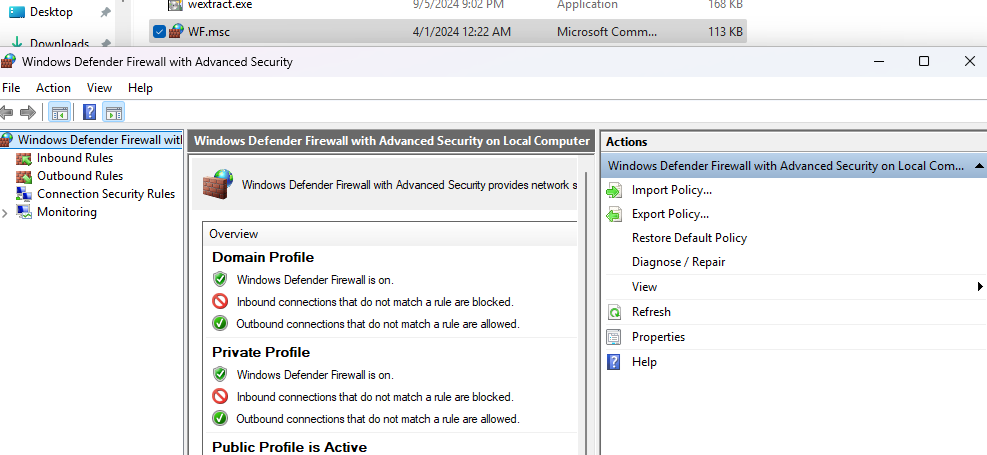The image size is (987, 455).
Task: Toggle the Show/Hide Action Pane toolbar icon
Action: tap(113, 113)
